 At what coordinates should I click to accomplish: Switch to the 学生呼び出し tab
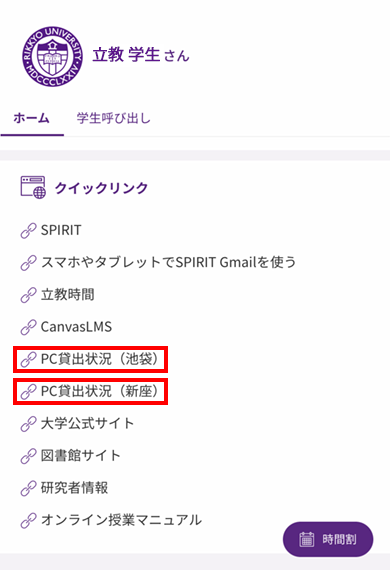113,119
